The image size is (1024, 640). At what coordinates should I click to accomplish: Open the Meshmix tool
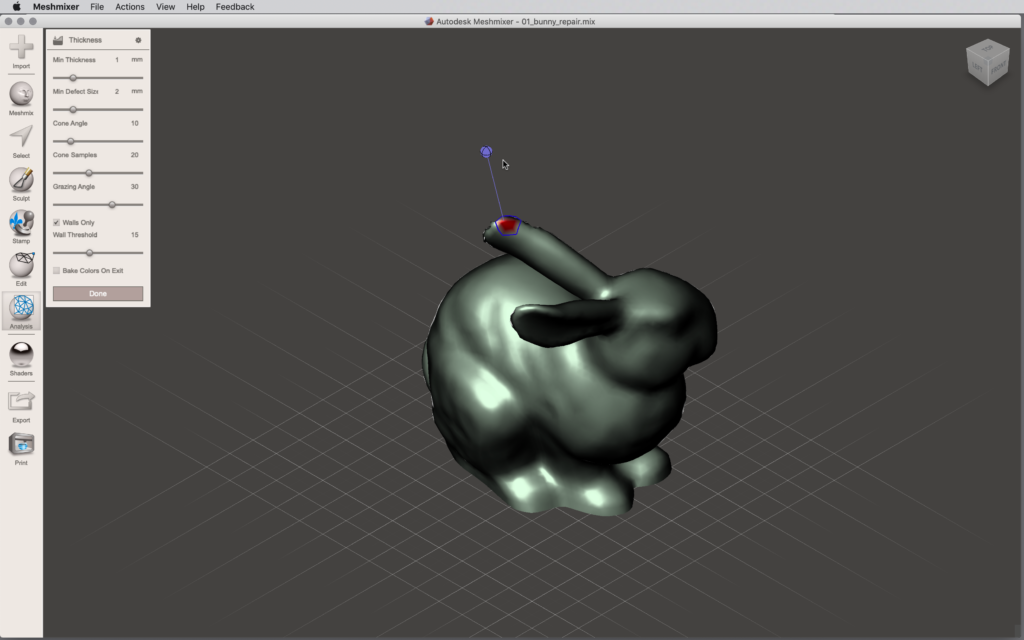(x=21, y=95)
